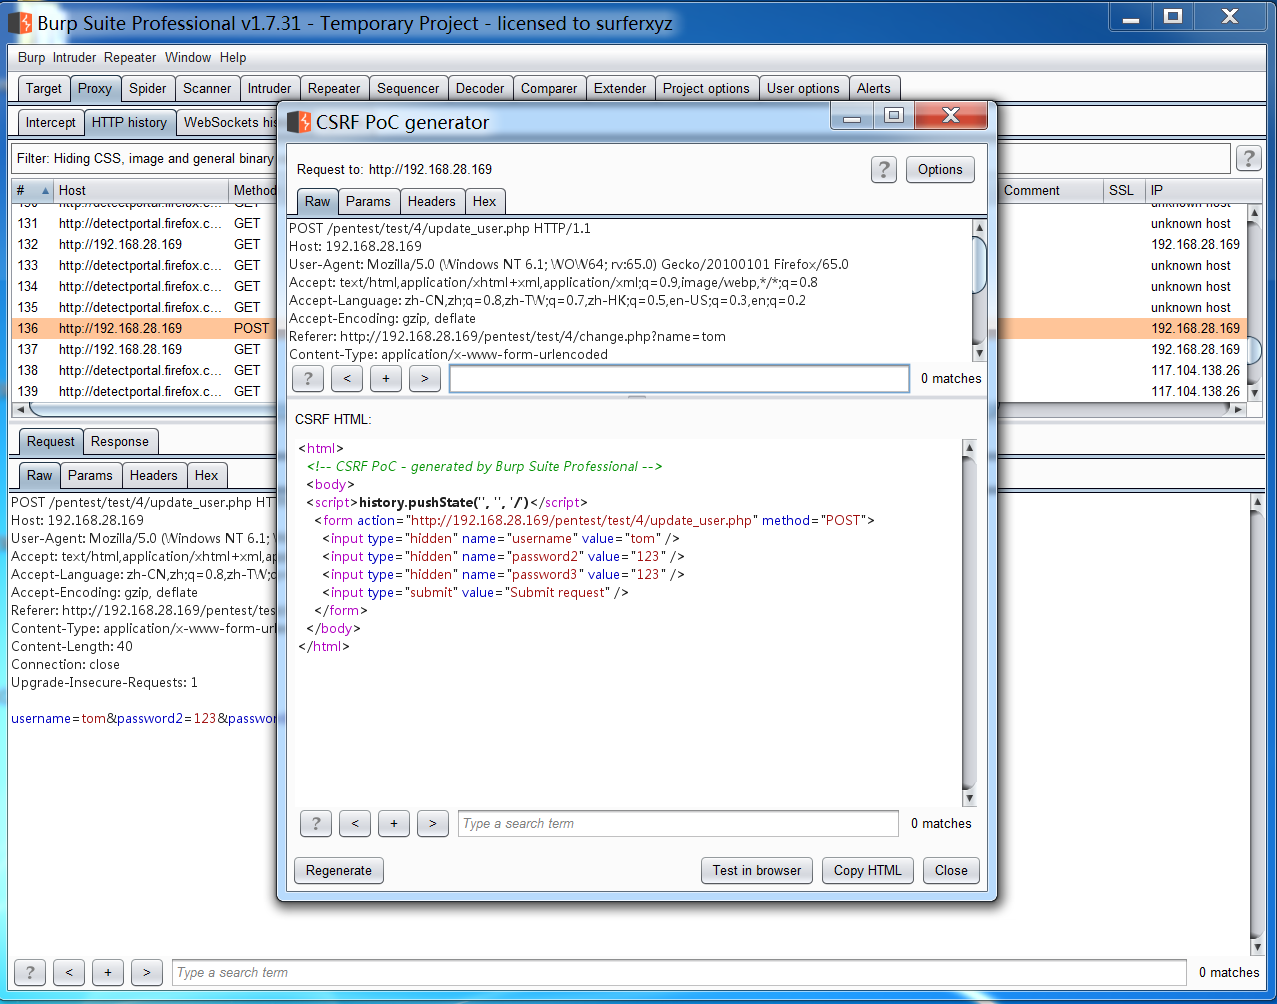Switch to the Spider tab
This screenshot has height=1004, width=1277.
(148, 88)
